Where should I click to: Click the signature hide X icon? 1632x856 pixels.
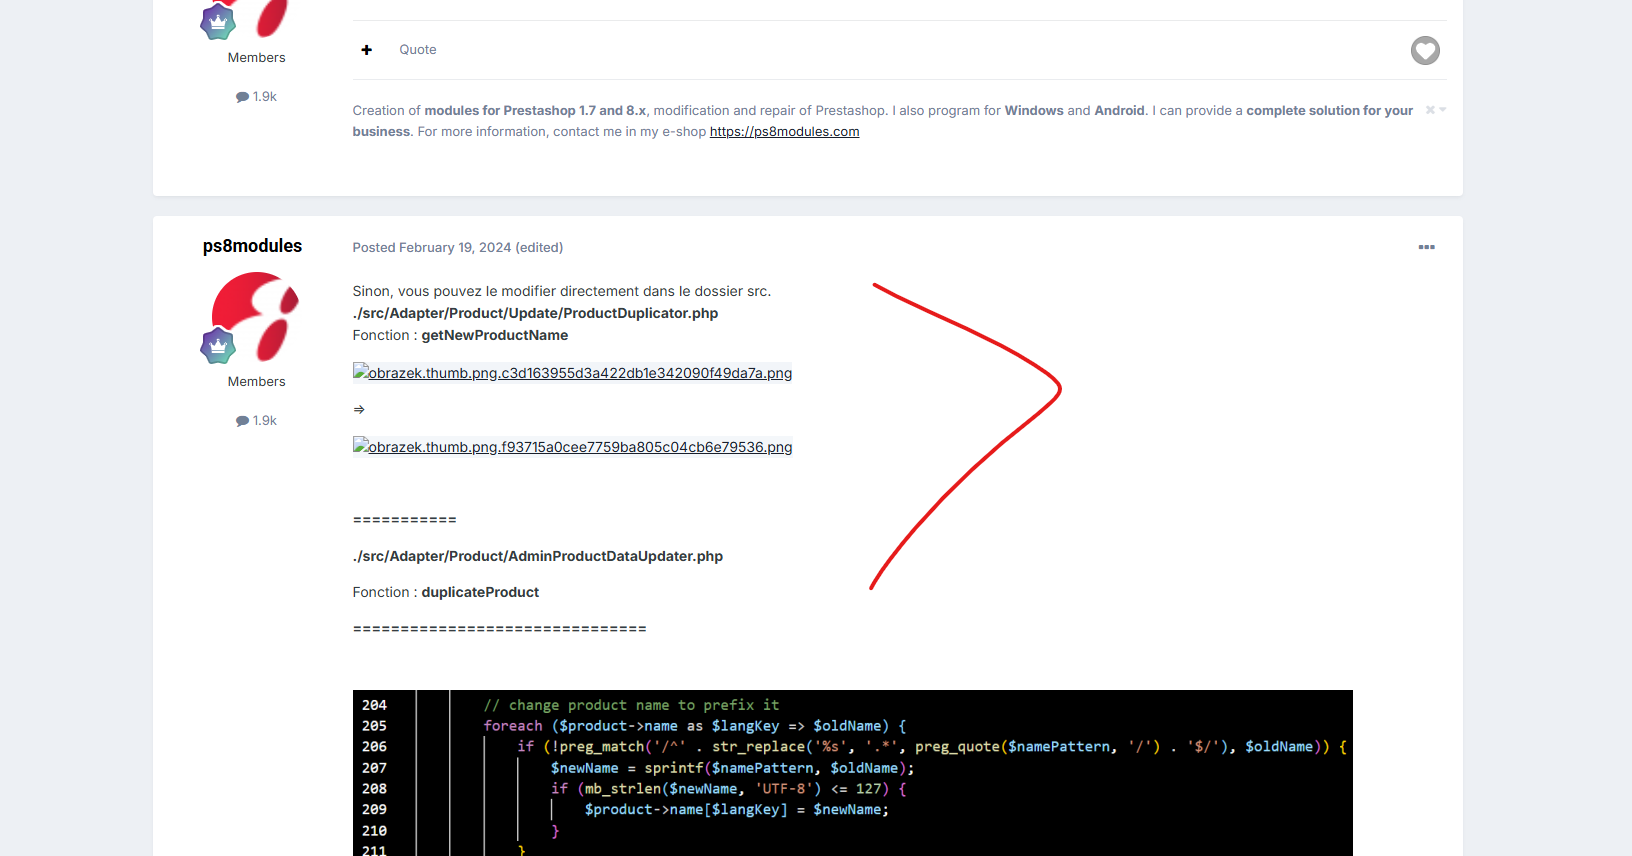[1430, 110]
